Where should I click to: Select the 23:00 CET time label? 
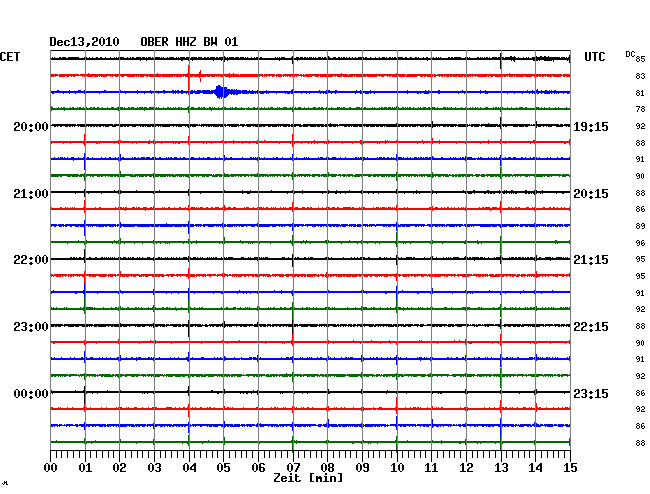[x=31, y=327]
